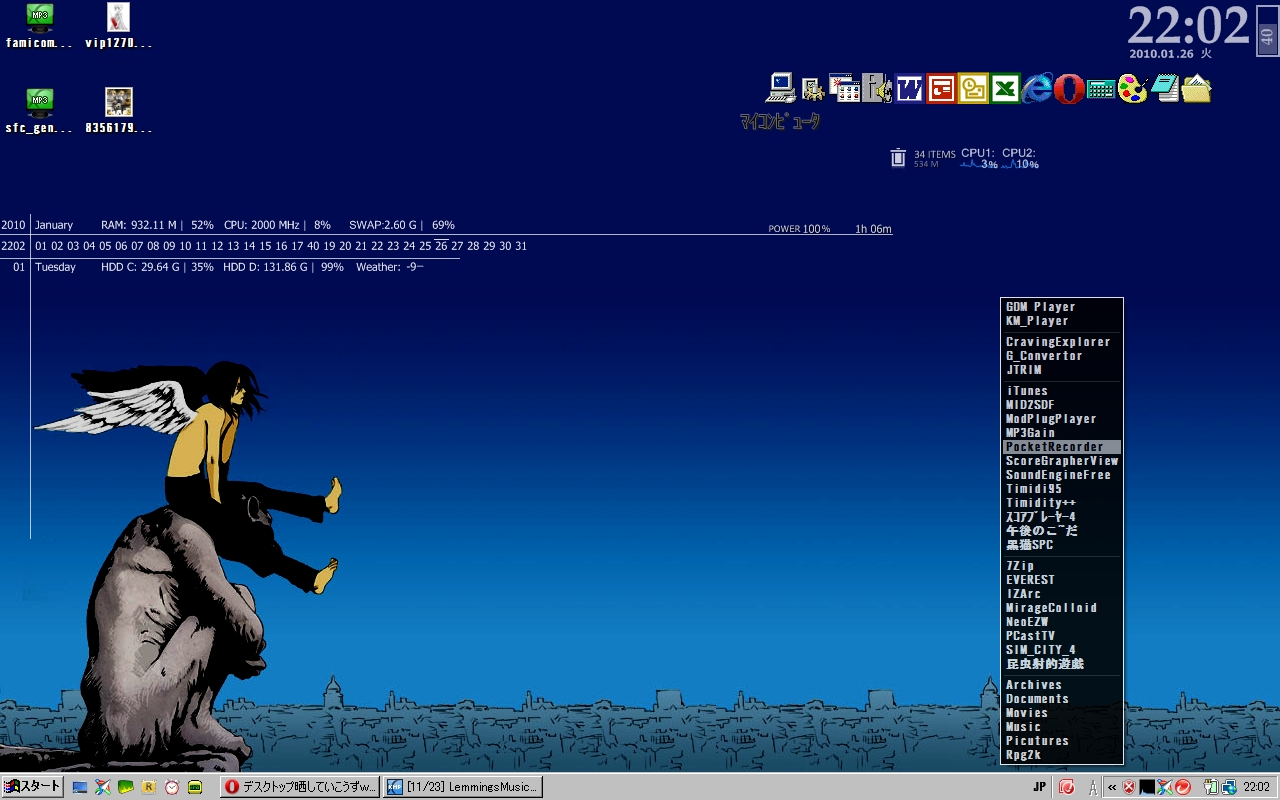Select SIM_CITY_4 in launcher menu
The height and width of the screenshot is (800, 1280).
pyautogui.click(x=1062, y=650)
